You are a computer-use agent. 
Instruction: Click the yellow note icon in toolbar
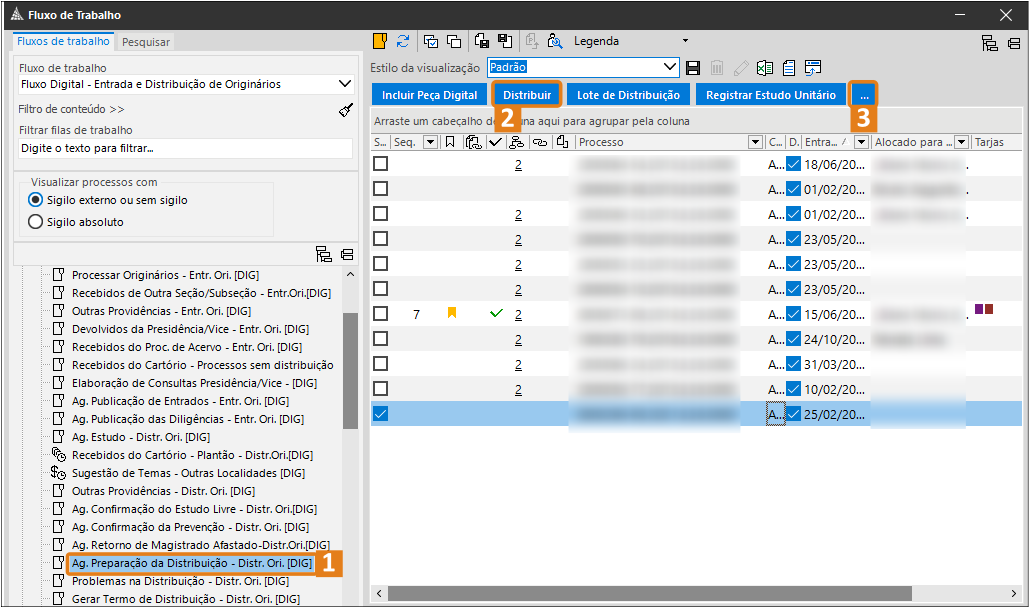(x=380, y=41)
